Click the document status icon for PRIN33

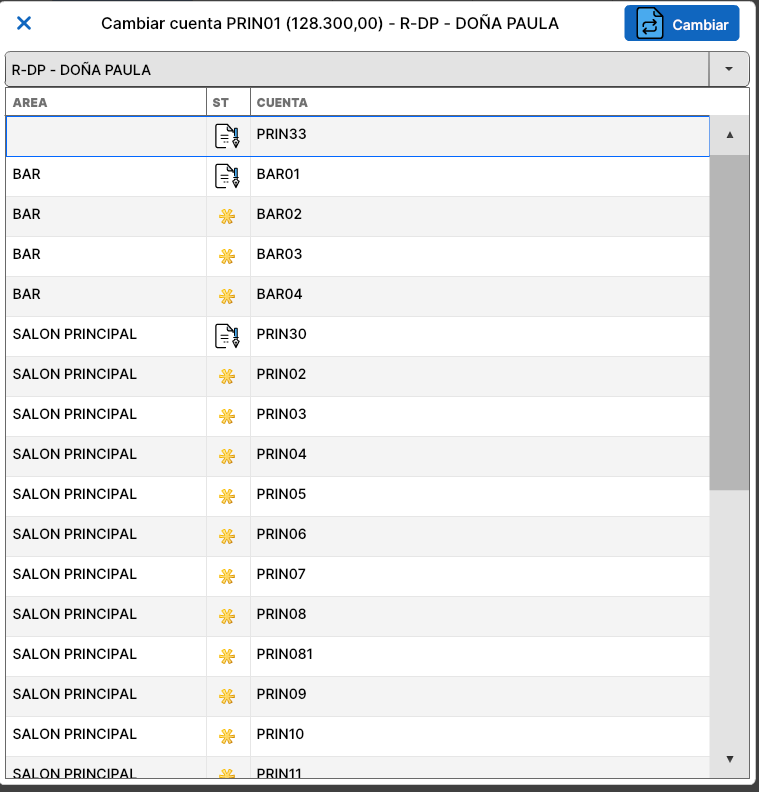227,136
